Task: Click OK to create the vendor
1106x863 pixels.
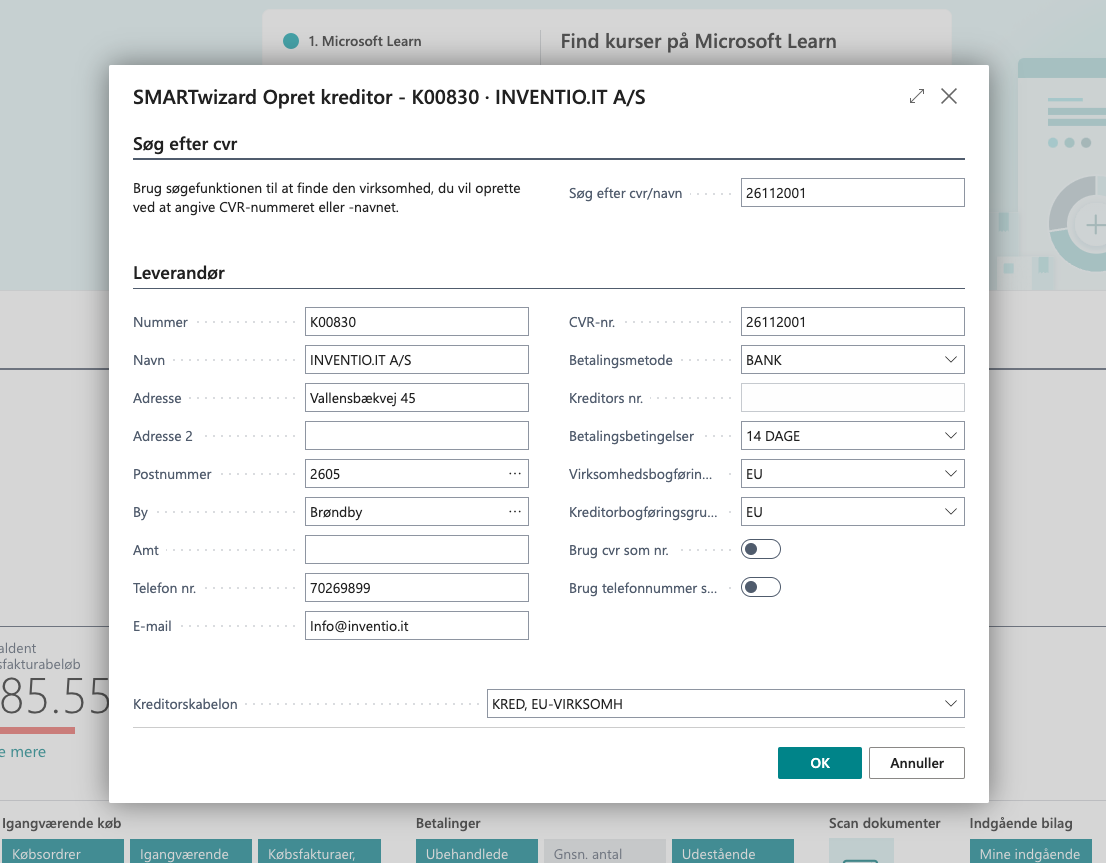Action: click(x=819, y=763)
